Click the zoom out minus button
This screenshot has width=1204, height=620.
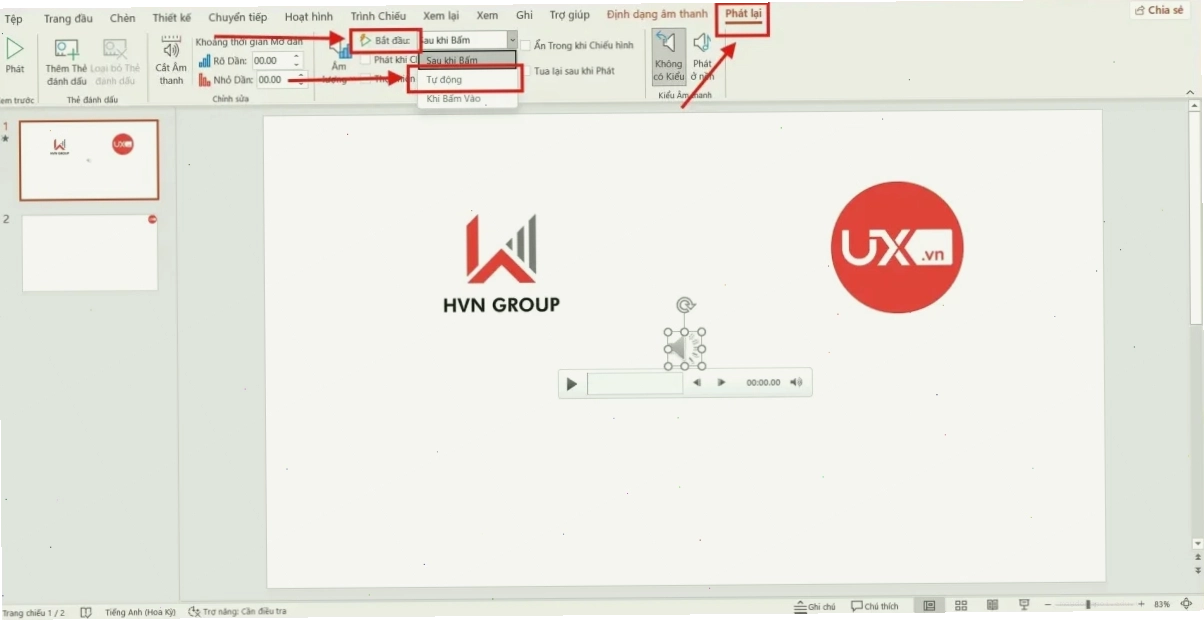(x=1047, y=605)
